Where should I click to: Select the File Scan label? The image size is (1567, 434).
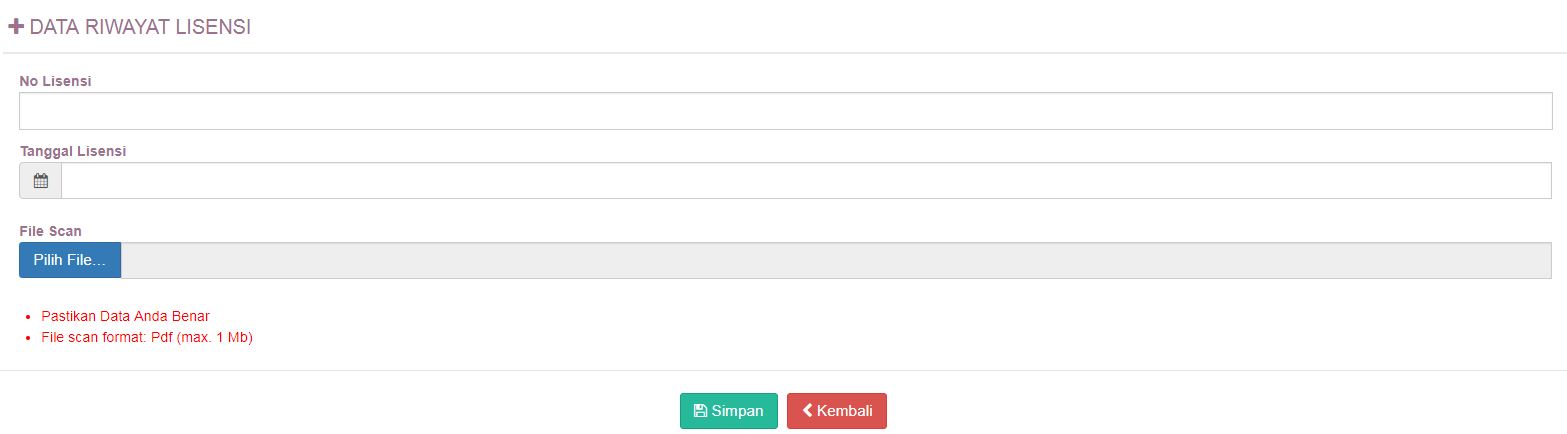(x=51, y=231)
